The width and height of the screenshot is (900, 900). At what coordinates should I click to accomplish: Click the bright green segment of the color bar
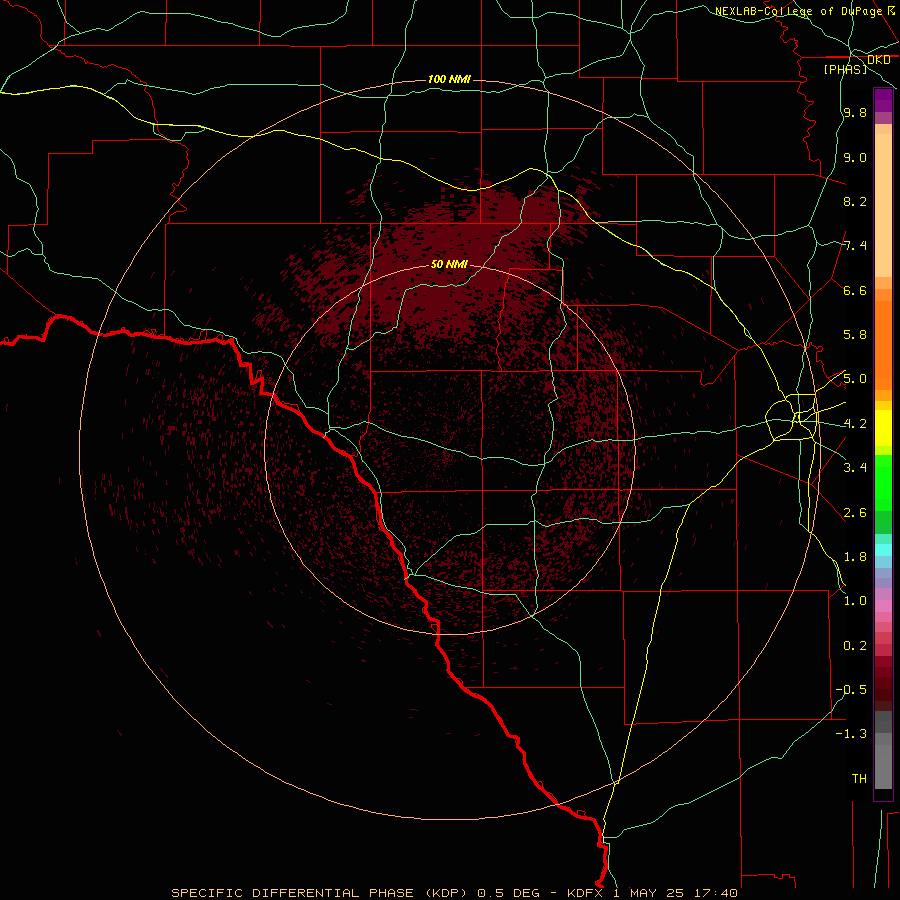(x=883, y=483)
